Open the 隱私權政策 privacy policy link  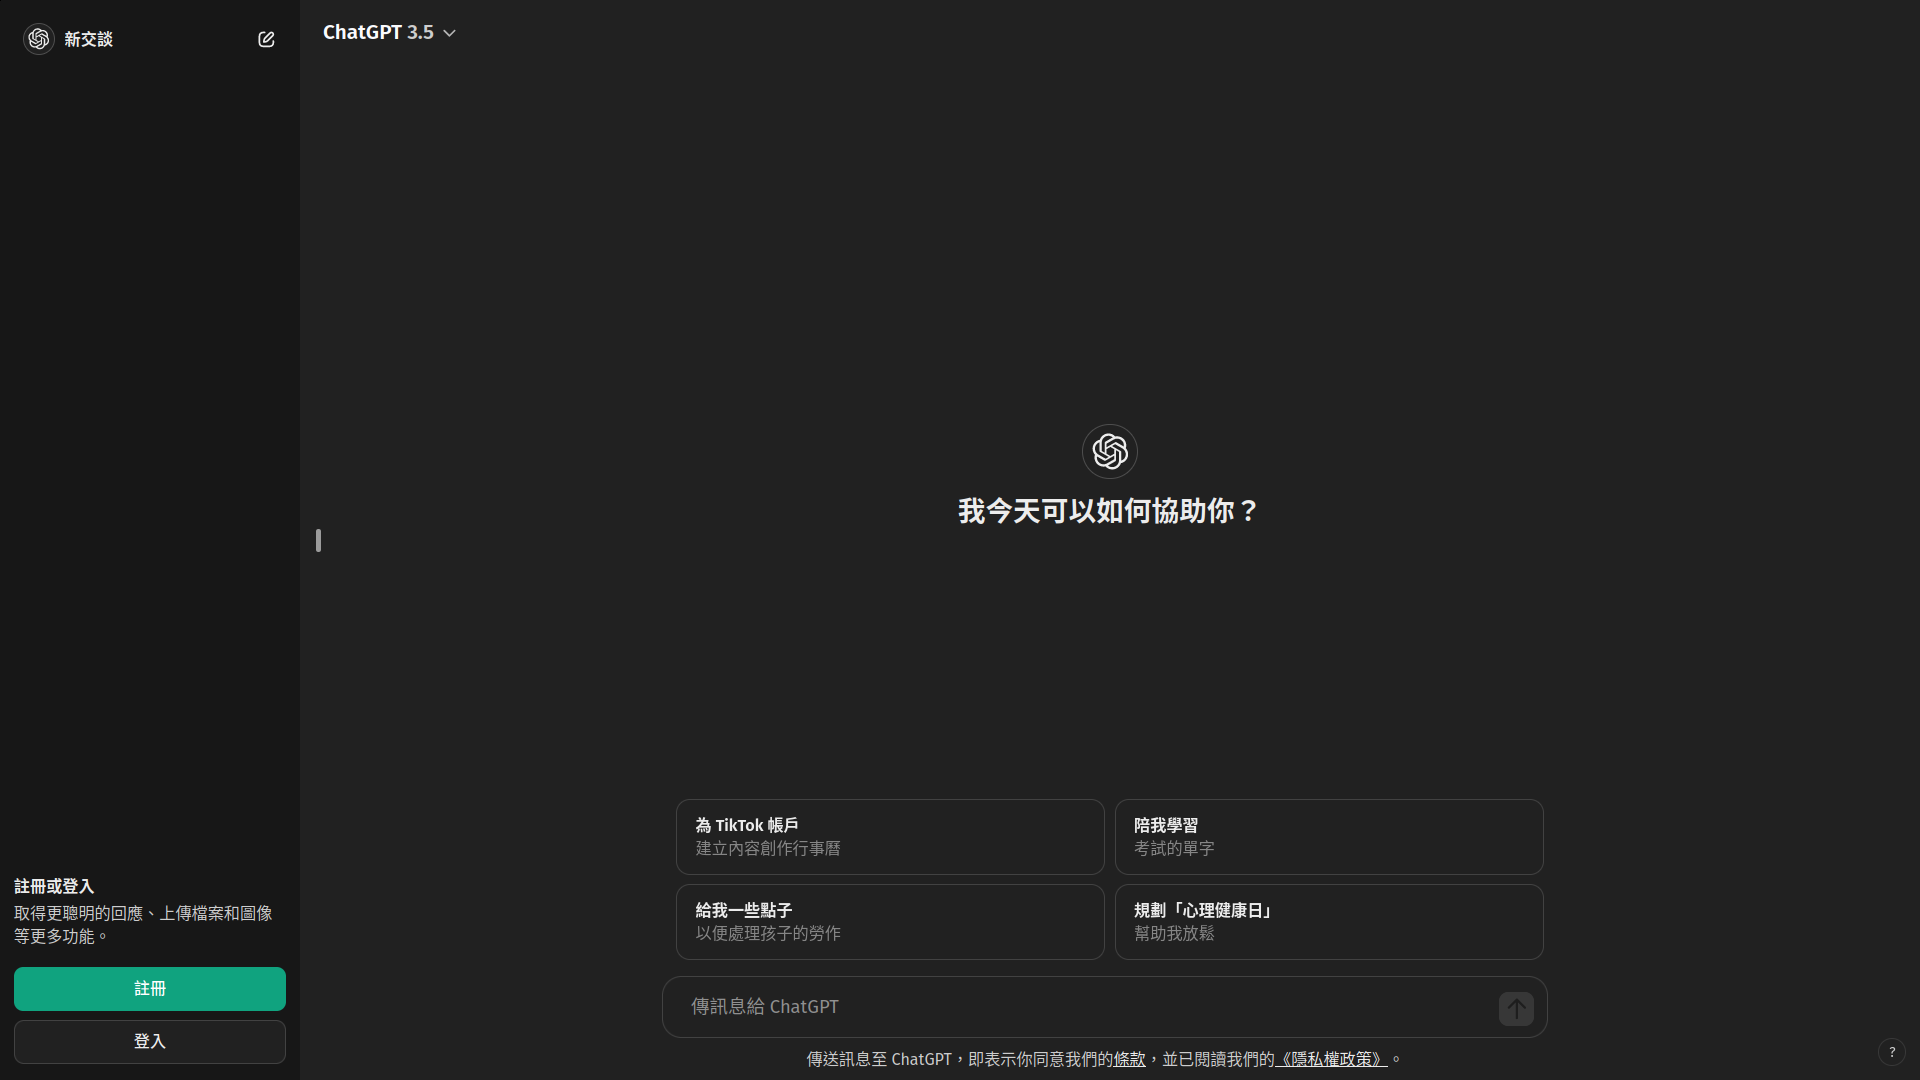[1331, 1059]
